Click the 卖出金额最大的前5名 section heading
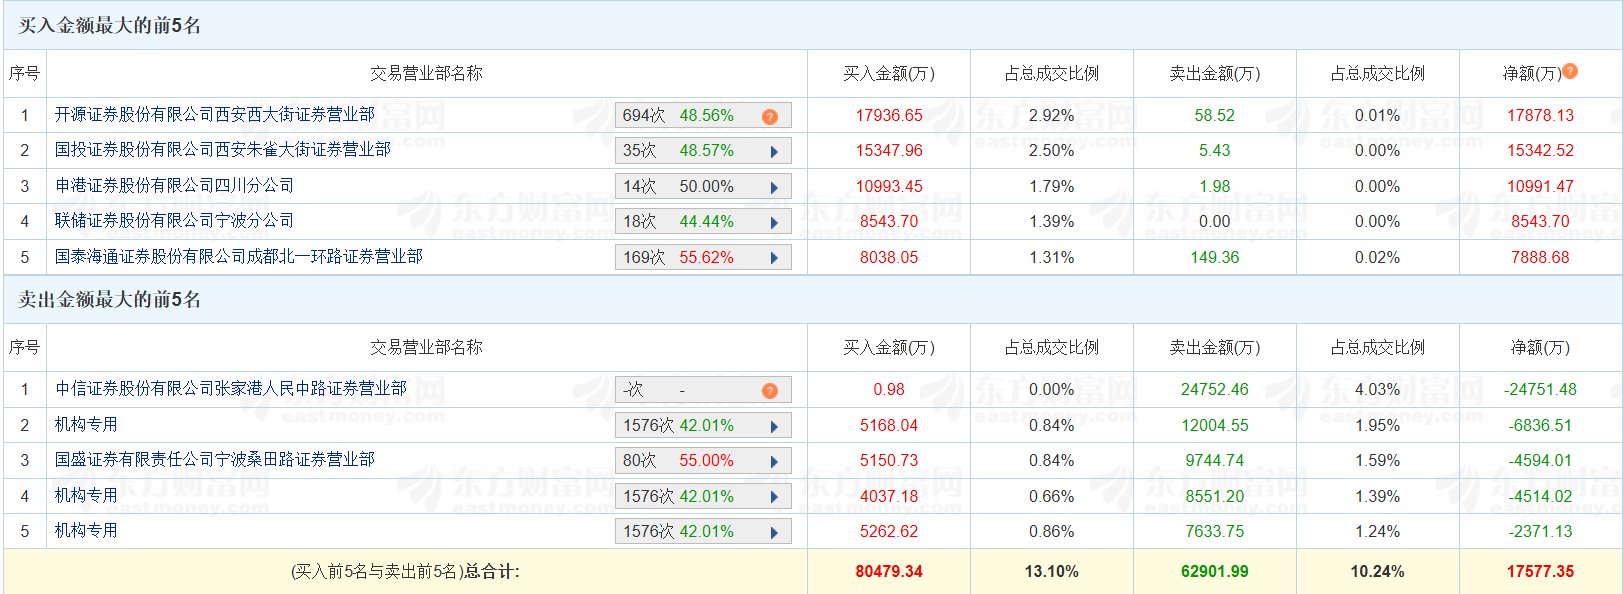The image size is (1623, 594). pos(110,300)
